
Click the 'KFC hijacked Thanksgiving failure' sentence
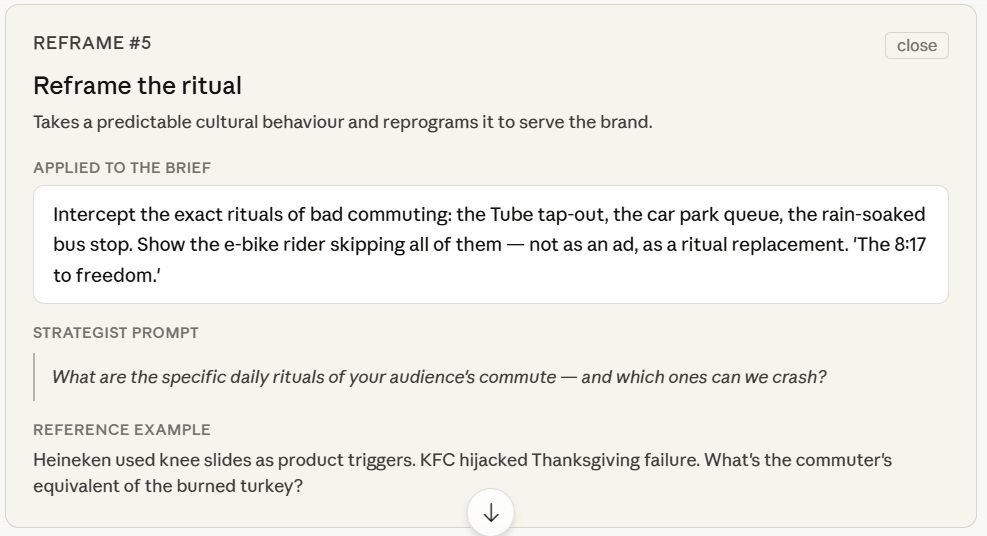tap(560, 460)
